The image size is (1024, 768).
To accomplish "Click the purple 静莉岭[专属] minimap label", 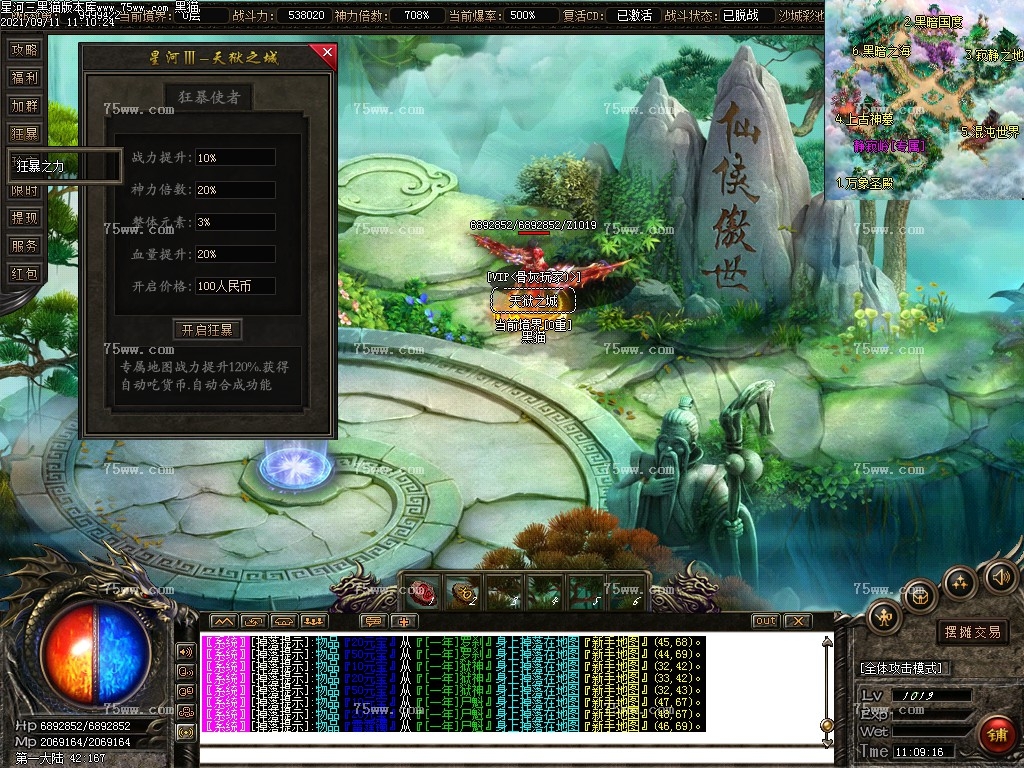I will click(x=889, y=145).
